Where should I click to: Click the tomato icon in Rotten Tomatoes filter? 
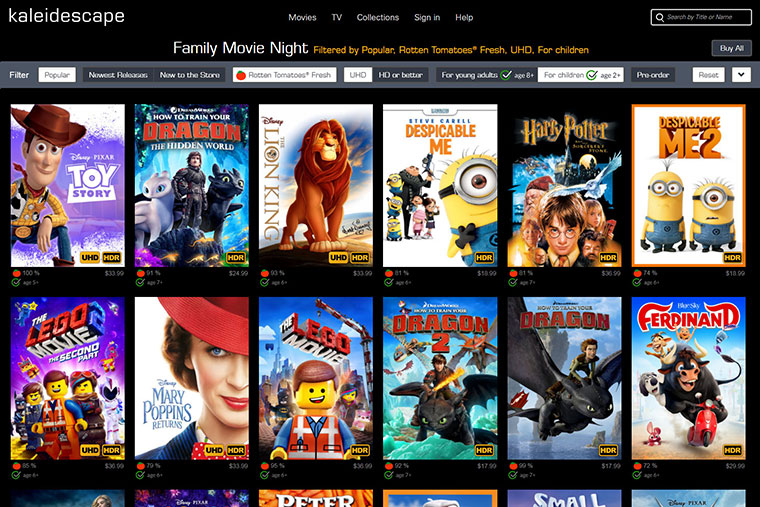pyautogui.click(x=241, y=75)
